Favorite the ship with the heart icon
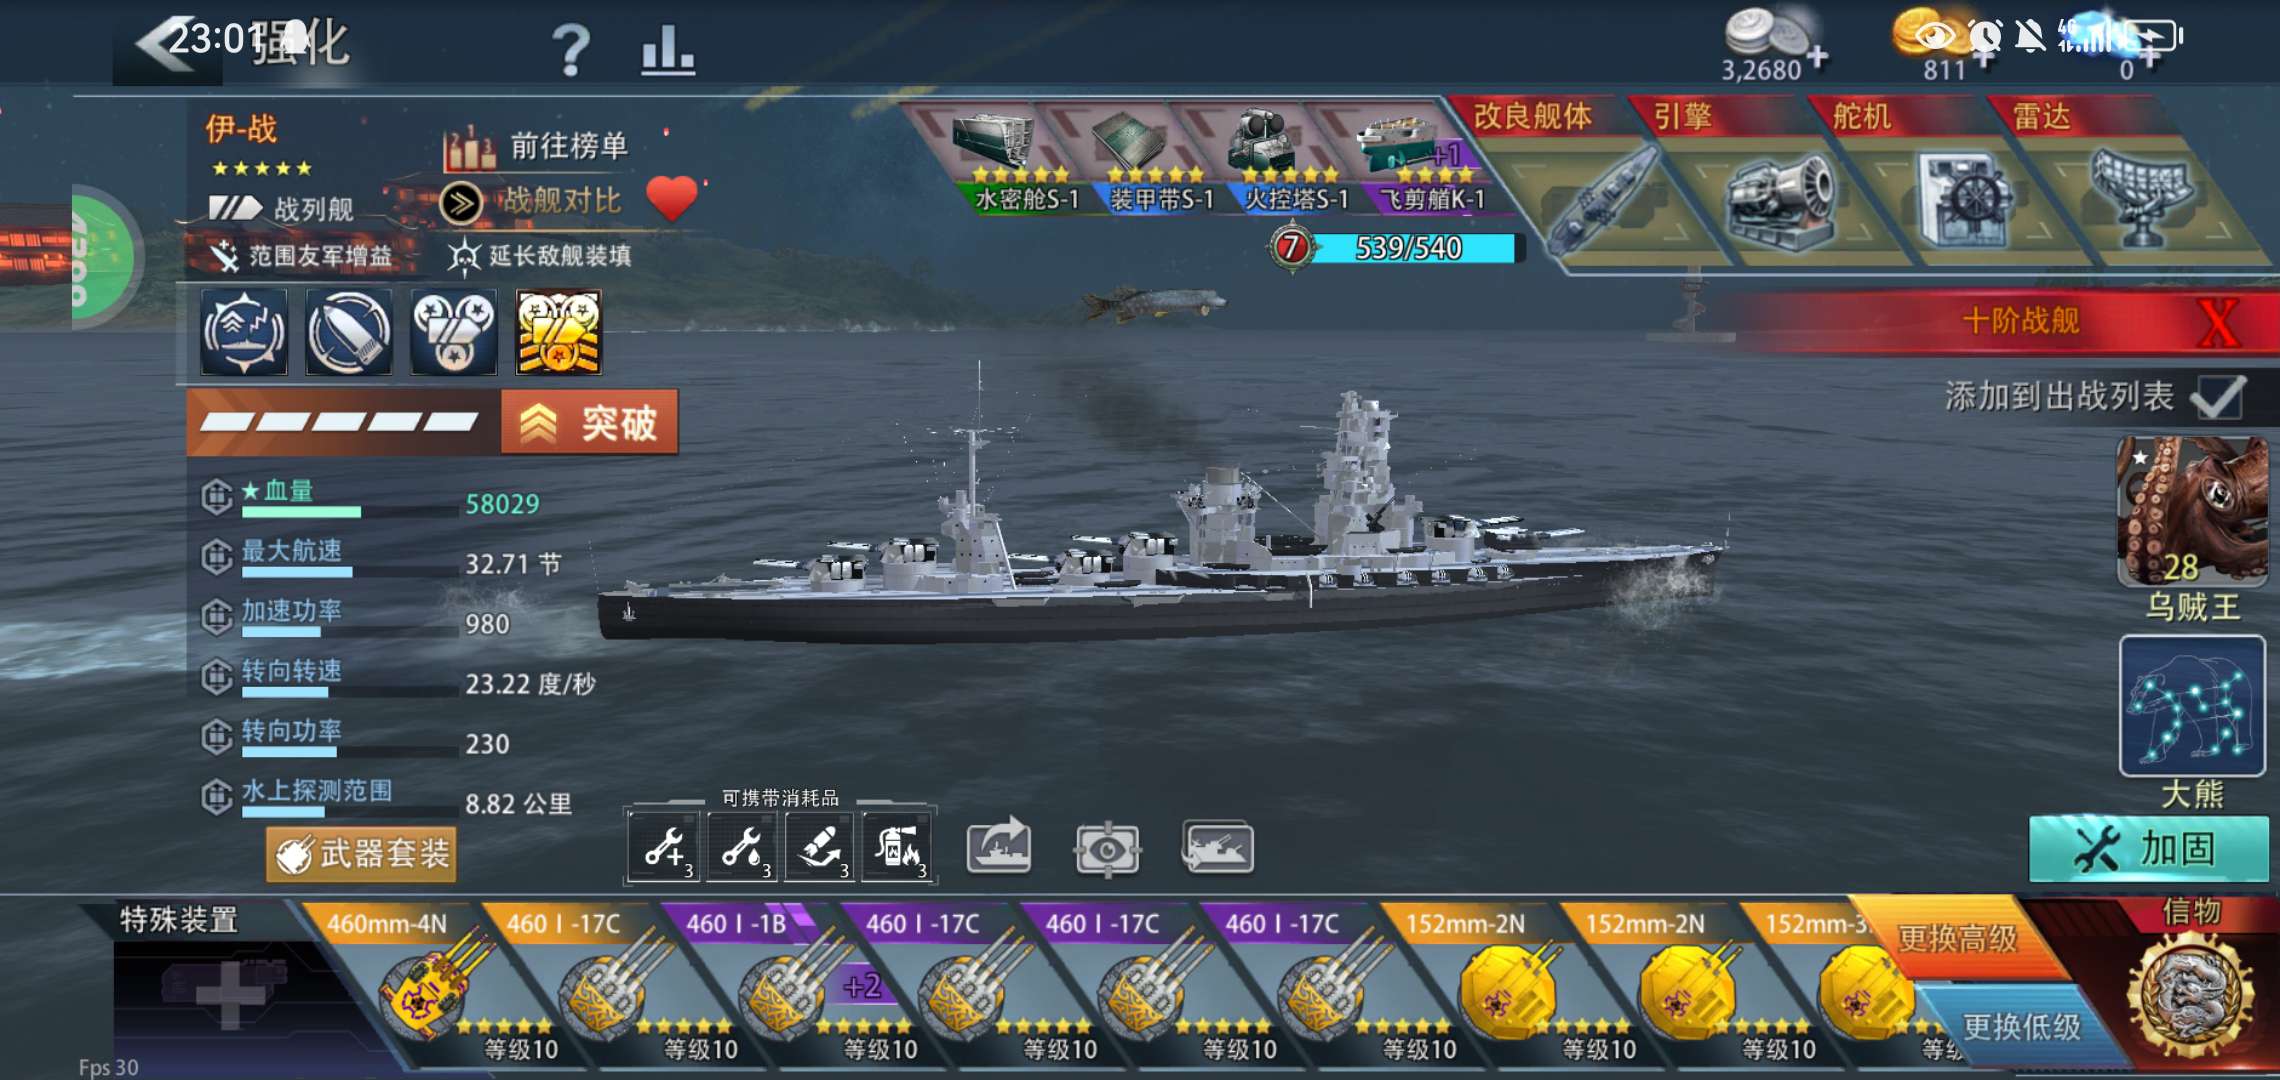 coord(672,198)
